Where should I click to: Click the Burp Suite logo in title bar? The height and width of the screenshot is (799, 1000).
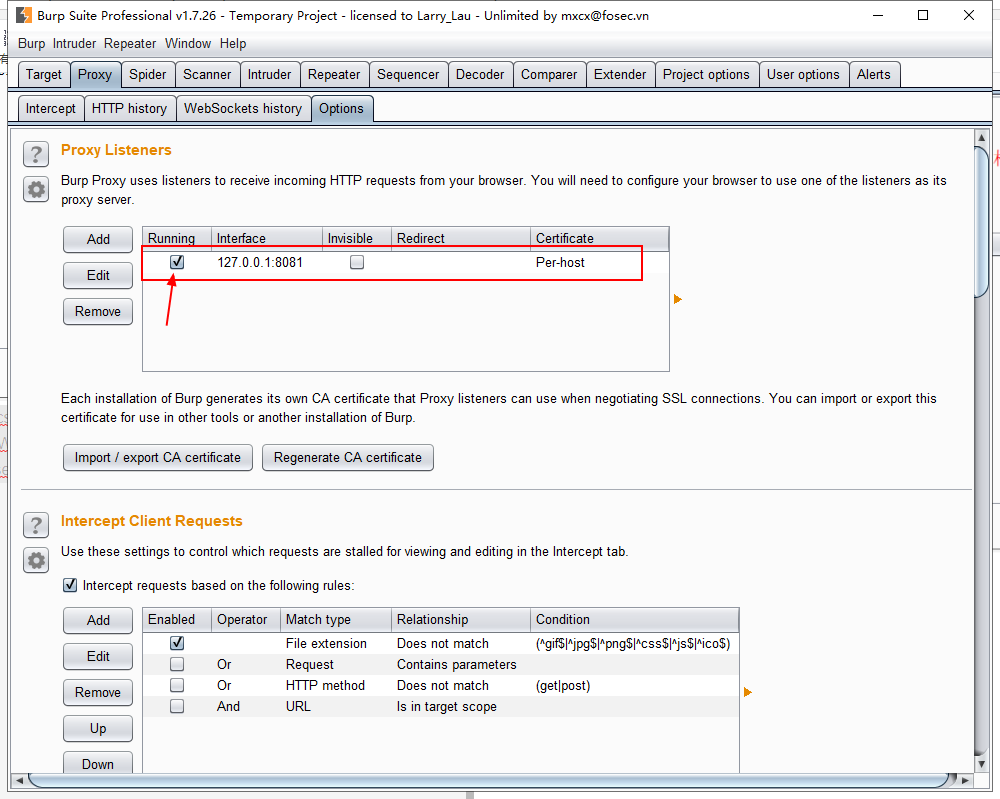click(24, 15)
